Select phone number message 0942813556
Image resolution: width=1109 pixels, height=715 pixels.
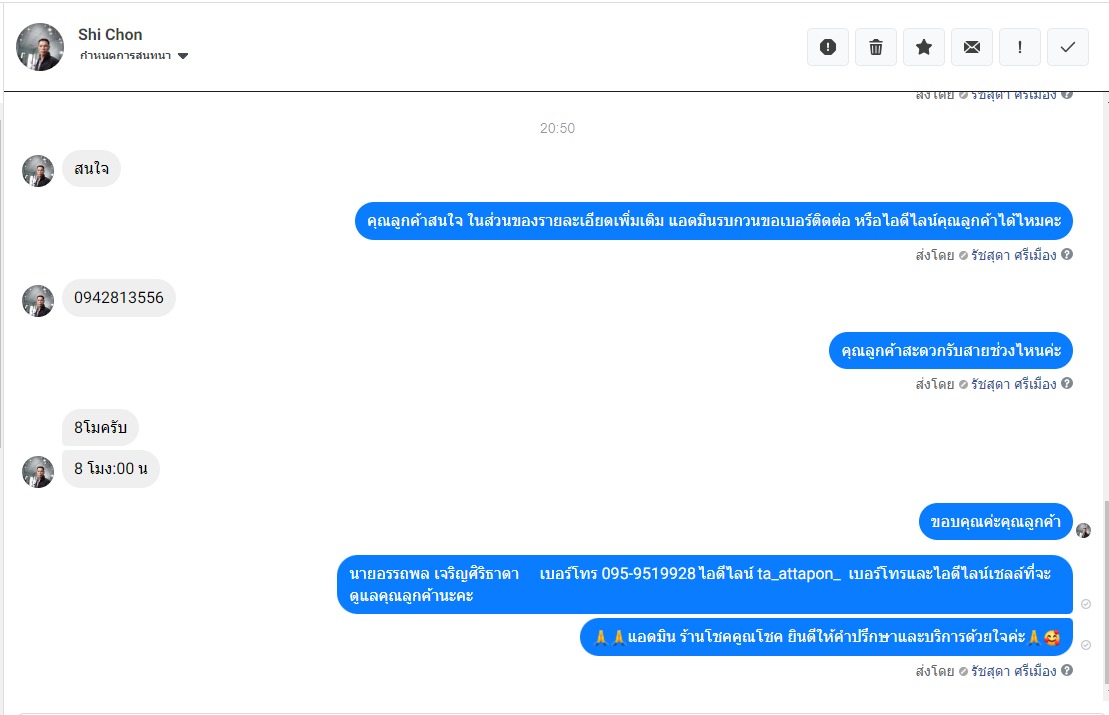tap(119, 298)
